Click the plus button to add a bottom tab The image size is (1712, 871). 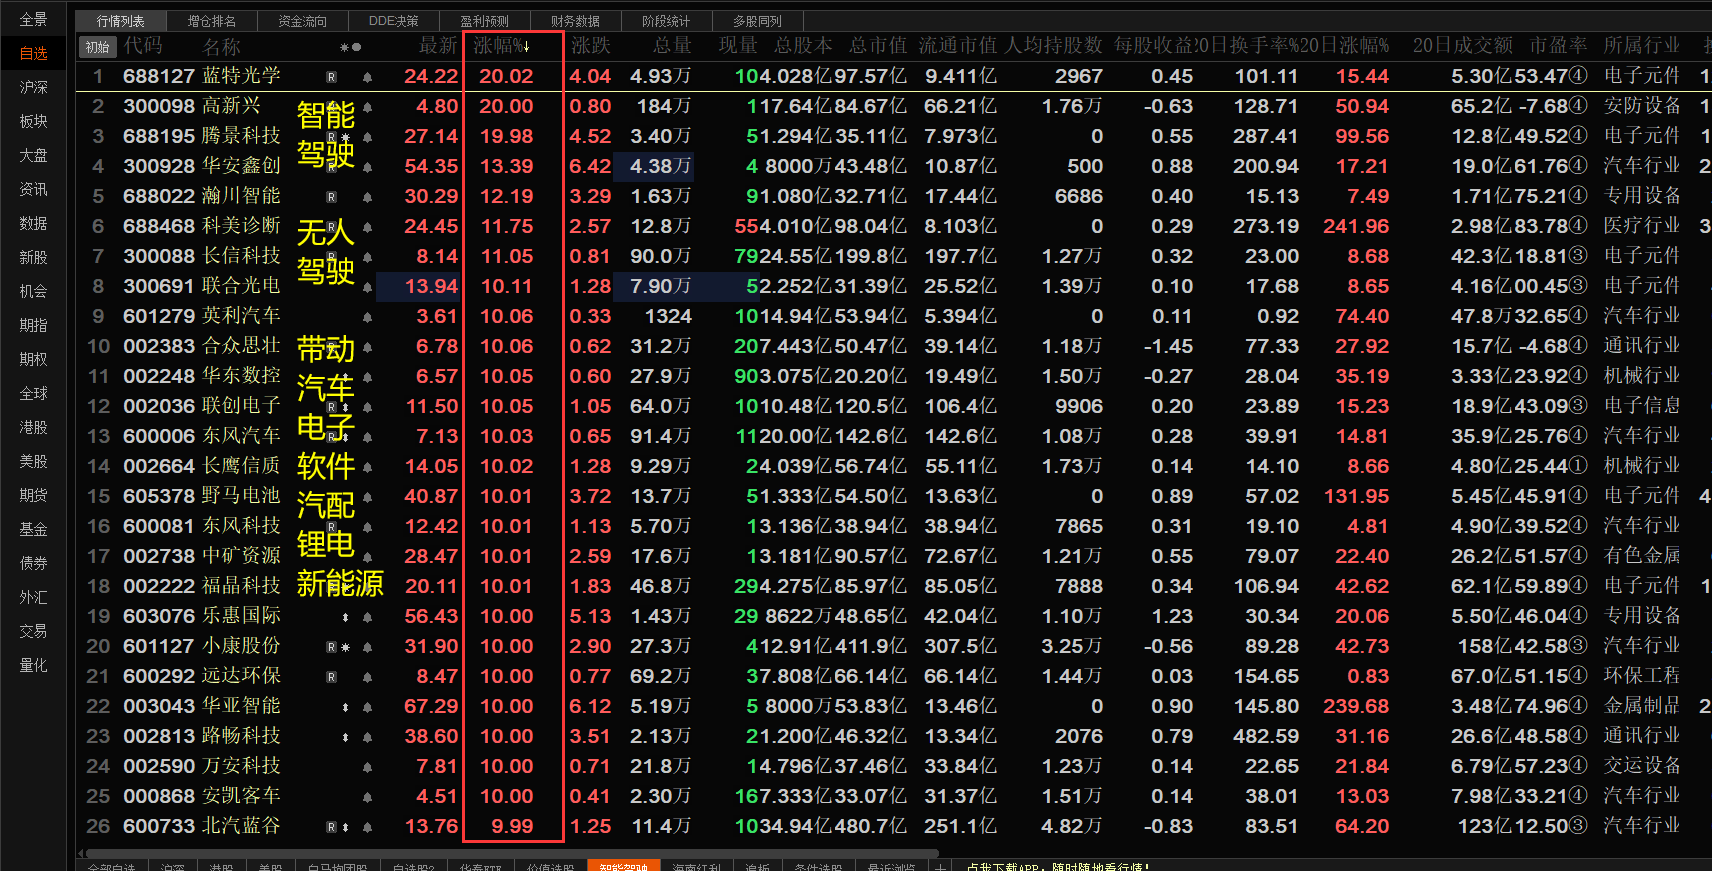[940, 867]
